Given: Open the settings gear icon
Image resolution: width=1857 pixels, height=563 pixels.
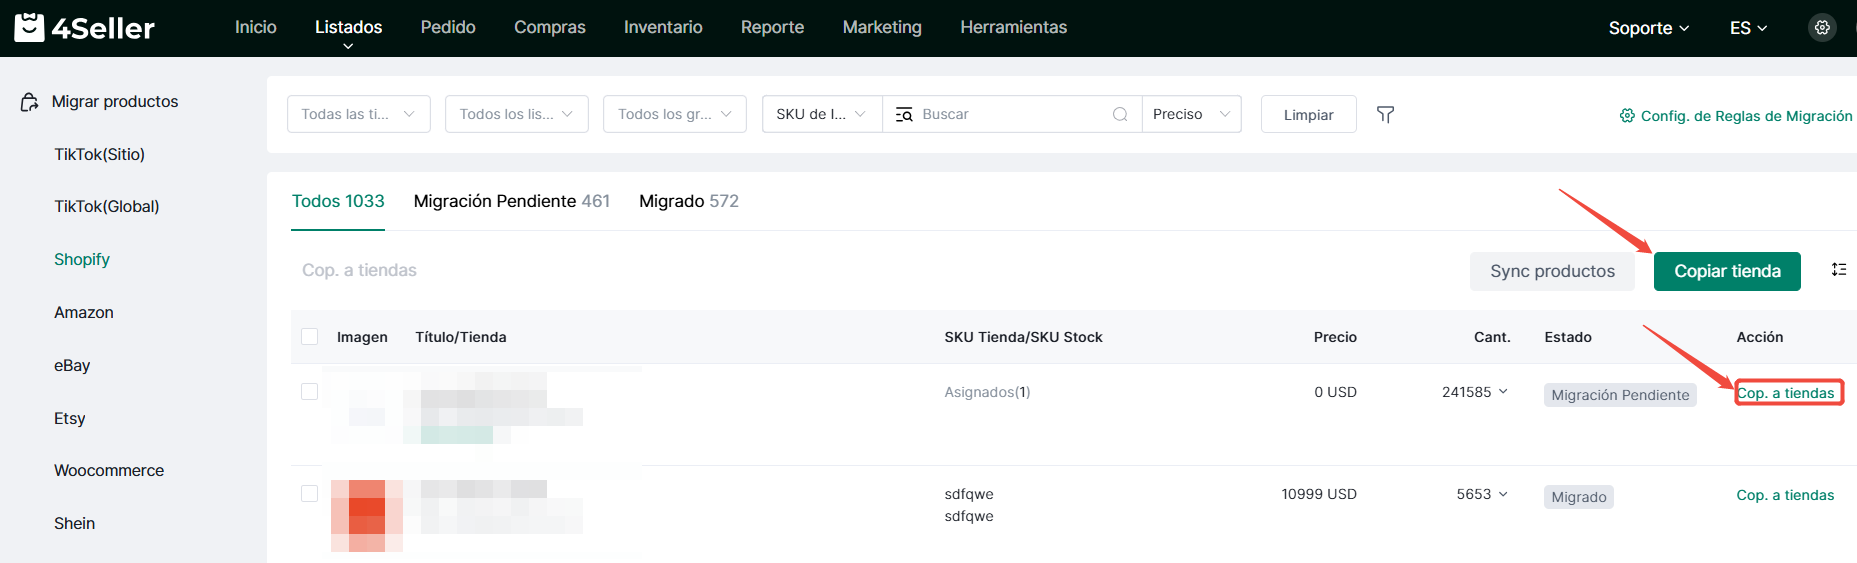Looking at the screenshot, I should [x=1822, y=28].
